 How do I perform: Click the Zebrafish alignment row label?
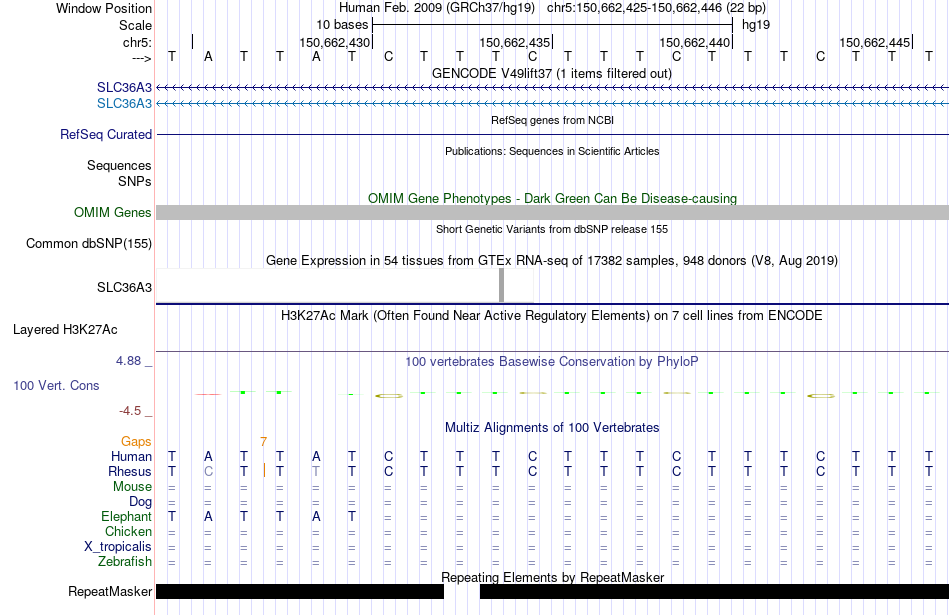(x=124, y=562)
